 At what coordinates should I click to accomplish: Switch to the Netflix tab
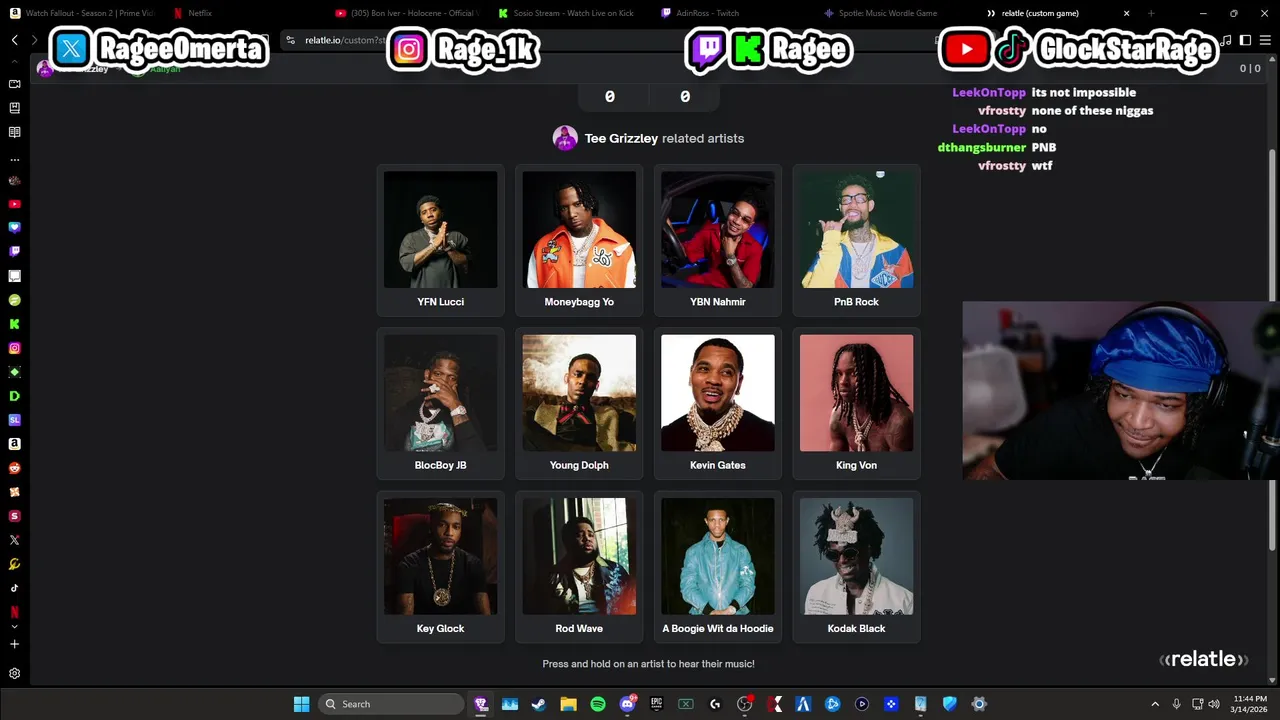[x=240, y=13]
